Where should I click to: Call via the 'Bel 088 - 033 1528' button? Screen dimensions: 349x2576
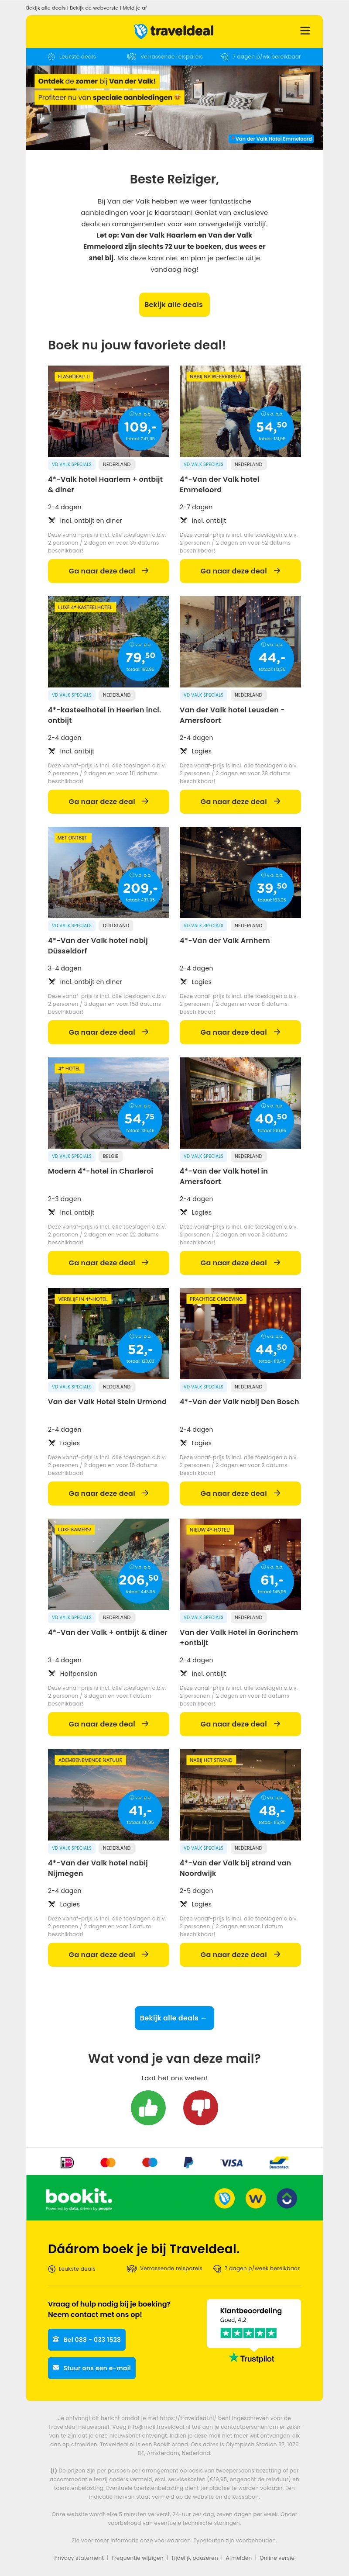[87, 2339]
